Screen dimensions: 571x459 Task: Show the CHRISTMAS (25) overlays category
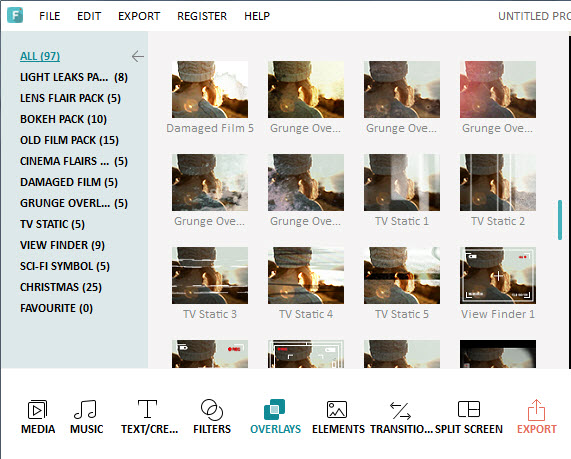(x=61, y=287)
